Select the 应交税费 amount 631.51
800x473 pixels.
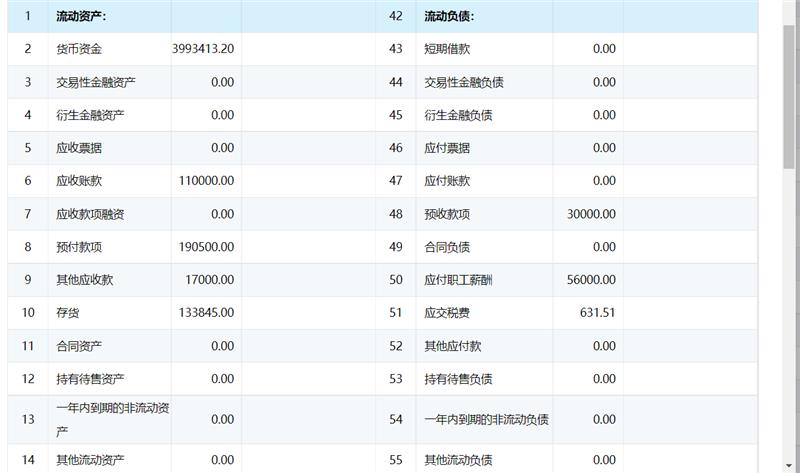tap(597, 313)
